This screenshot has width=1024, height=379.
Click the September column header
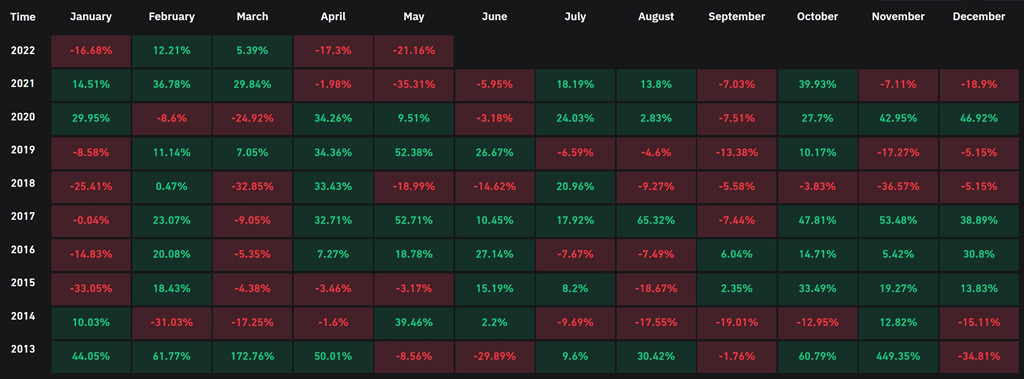[x=737, y=17]
